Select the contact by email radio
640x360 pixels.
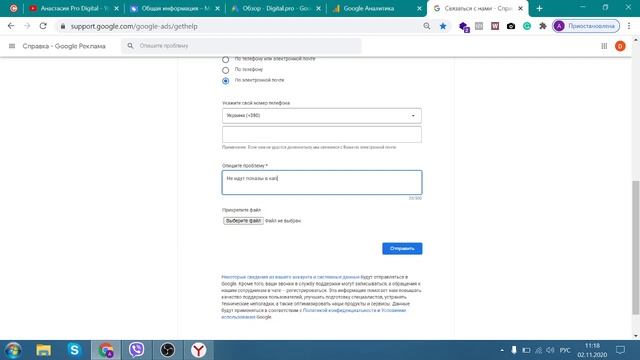click(x=225, y=81)
